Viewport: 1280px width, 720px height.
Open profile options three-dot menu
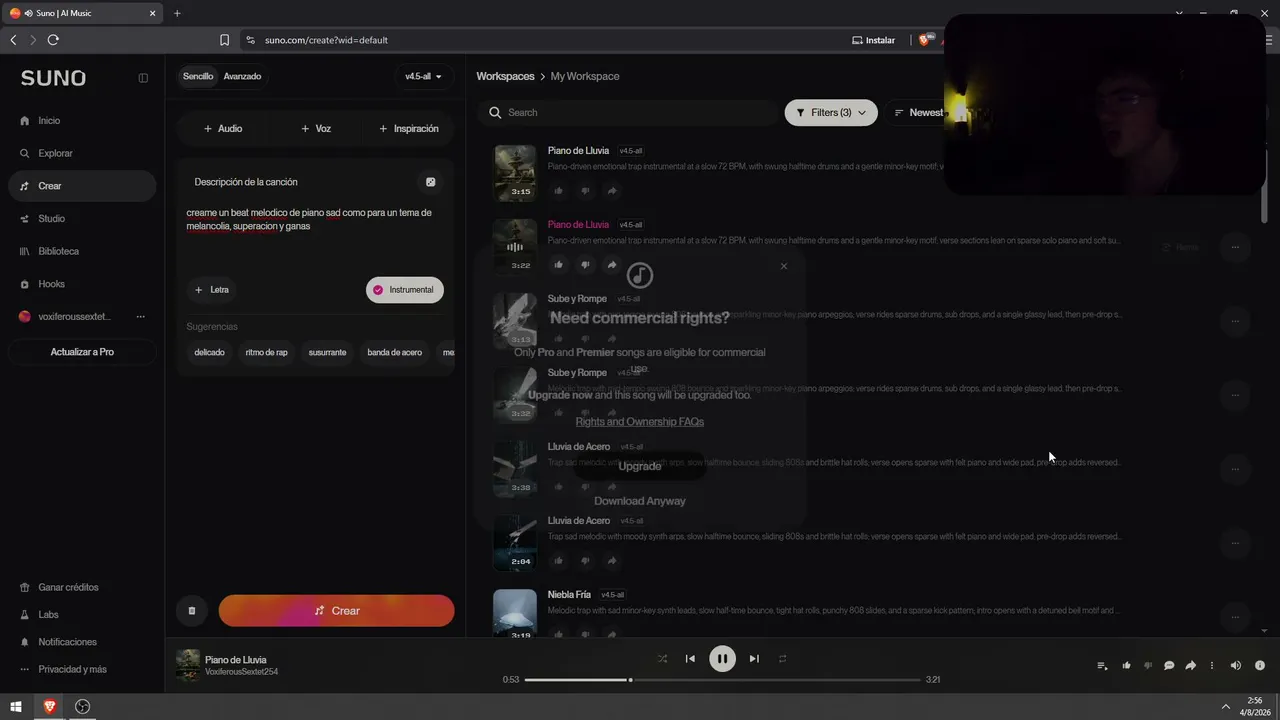pos(141,317)
